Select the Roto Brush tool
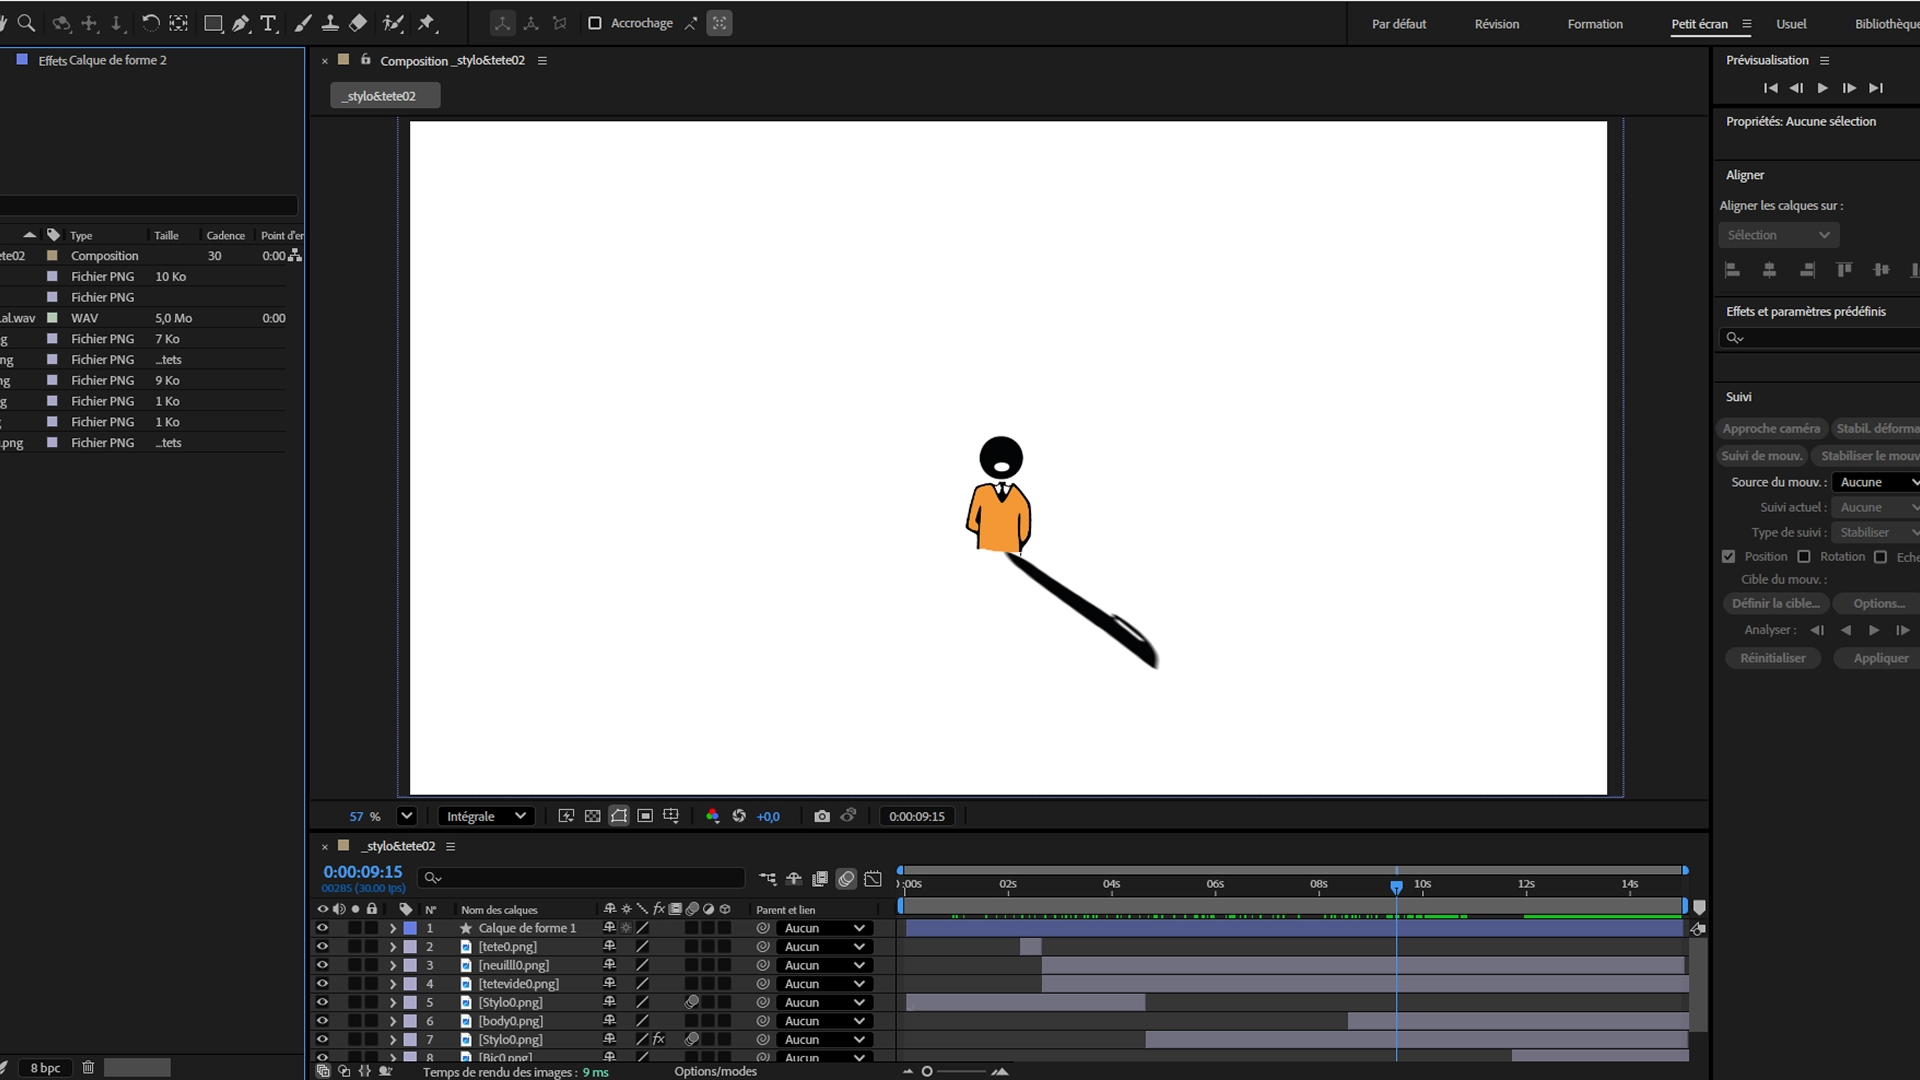This screenshot has height=1080, width=1920. tap(393, 23)
